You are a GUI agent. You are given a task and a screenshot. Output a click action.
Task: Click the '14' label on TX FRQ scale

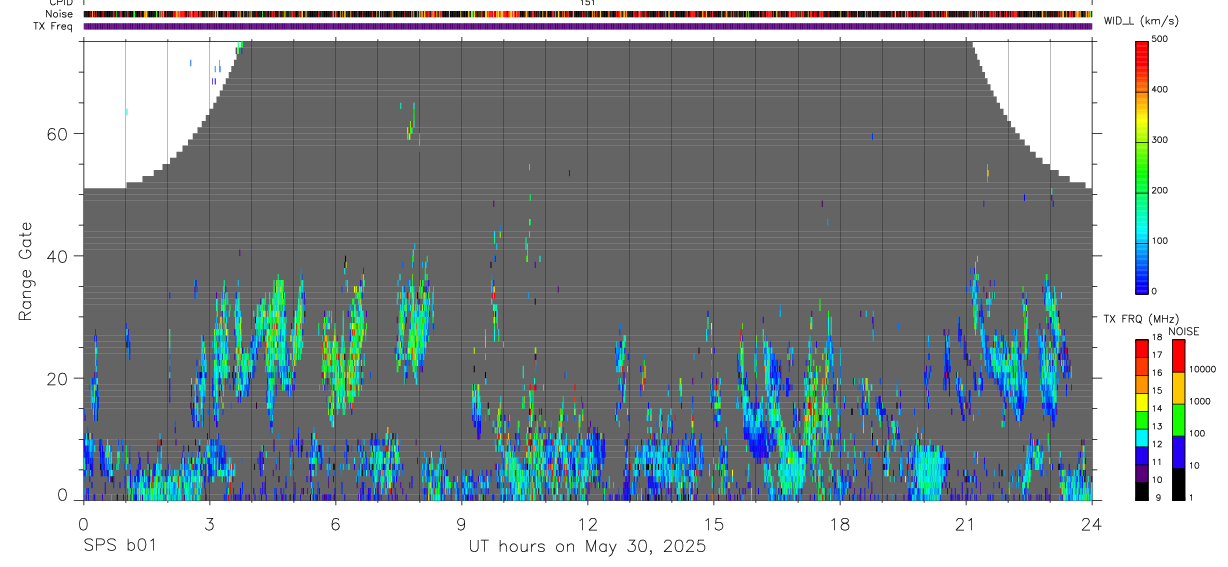(x=1157, y=408)
